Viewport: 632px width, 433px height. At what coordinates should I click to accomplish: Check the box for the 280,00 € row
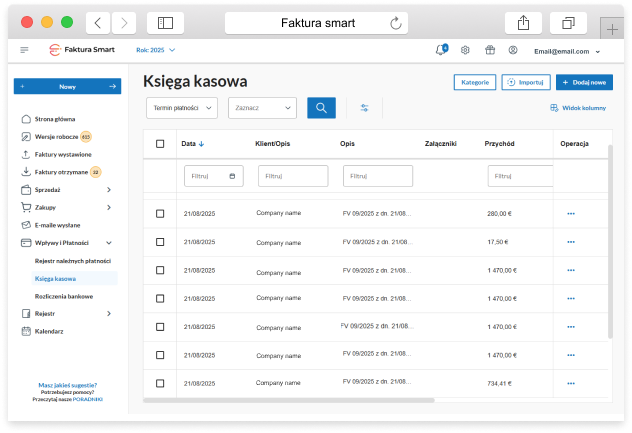(x=160, y=214)
